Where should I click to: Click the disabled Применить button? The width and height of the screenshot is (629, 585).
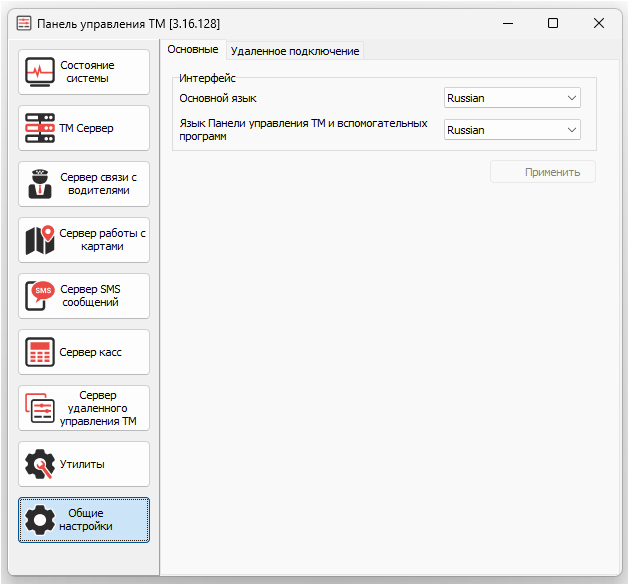(543, 172)
